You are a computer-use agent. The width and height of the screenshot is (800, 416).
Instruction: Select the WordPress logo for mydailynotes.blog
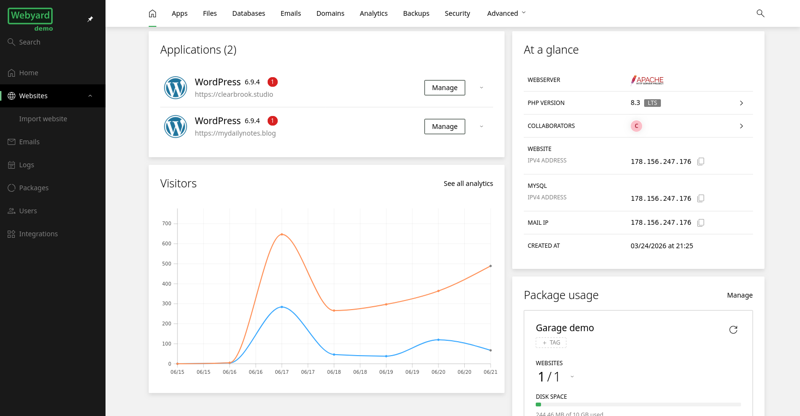tap(175, 126)
